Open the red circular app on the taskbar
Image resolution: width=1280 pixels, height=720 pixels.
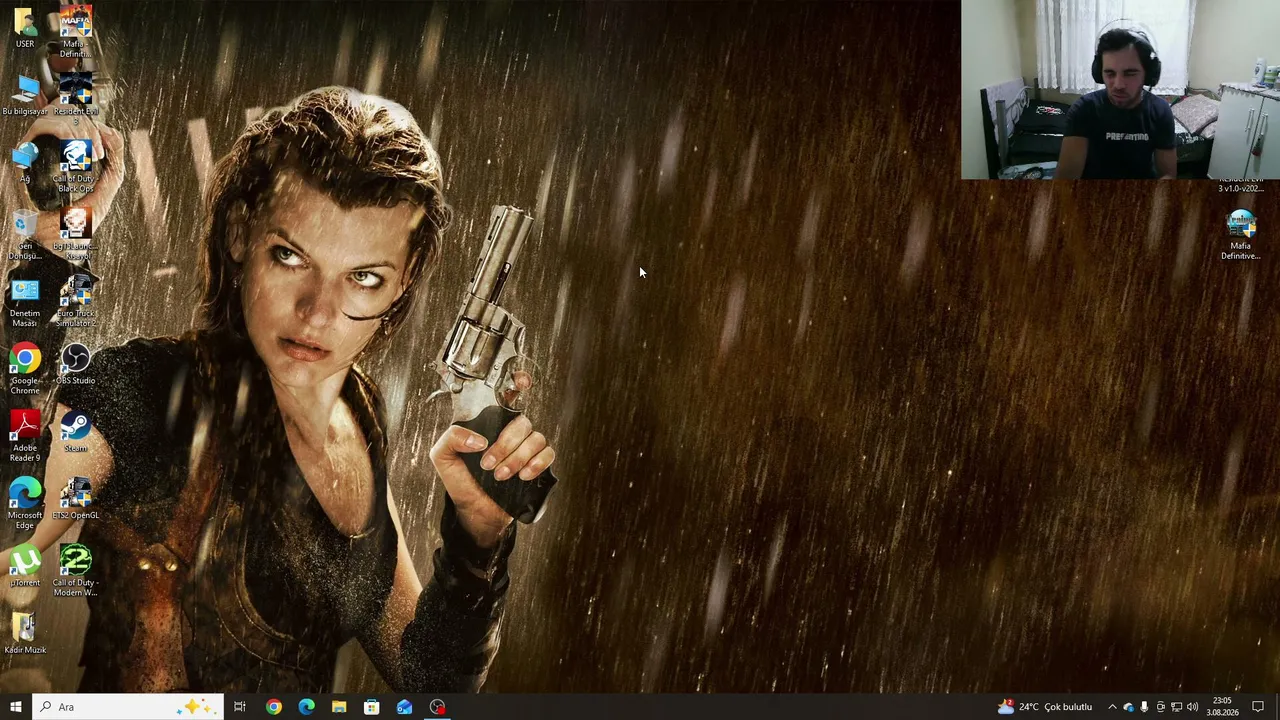[437, 707]
